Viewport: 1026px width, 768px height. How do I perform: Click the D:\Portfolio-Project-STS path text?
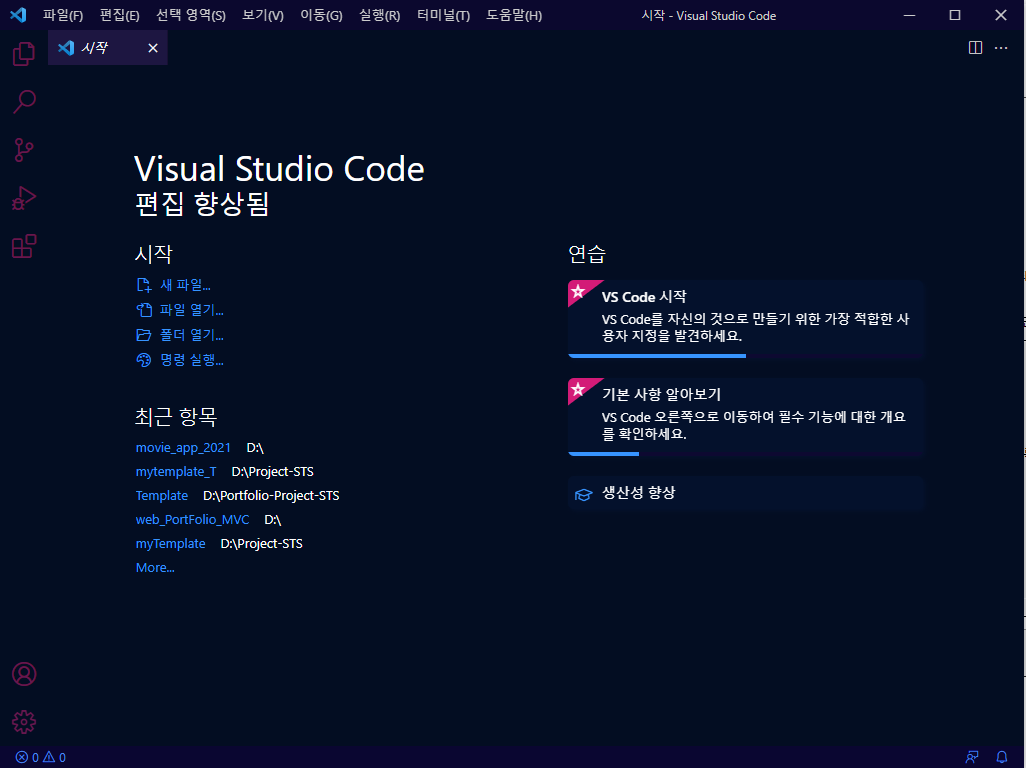[x=271, y=496]
